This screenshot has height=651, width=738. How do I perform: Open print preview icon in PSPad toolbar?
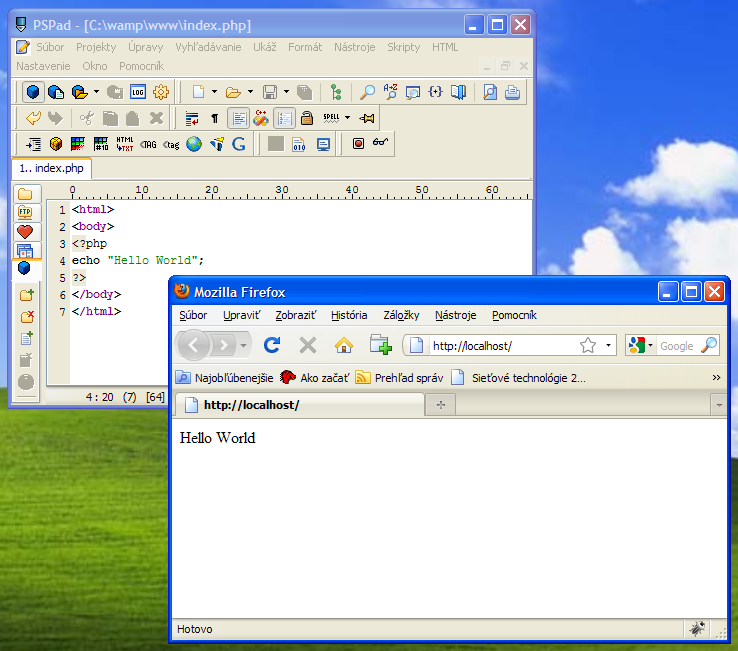tap(490, 92)
